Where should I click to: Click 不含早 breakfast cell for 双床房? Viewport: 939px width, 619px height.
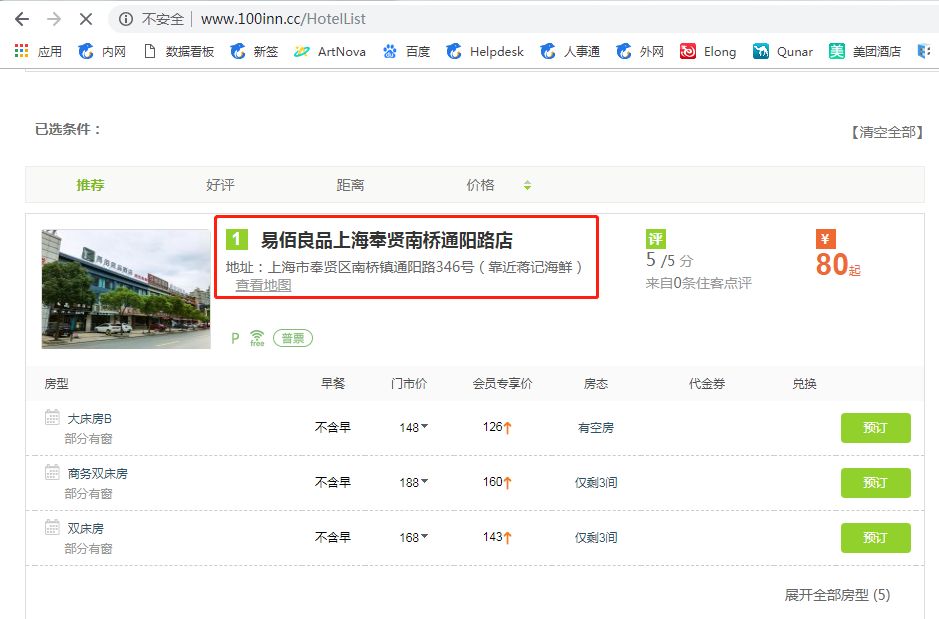(333, 537)
